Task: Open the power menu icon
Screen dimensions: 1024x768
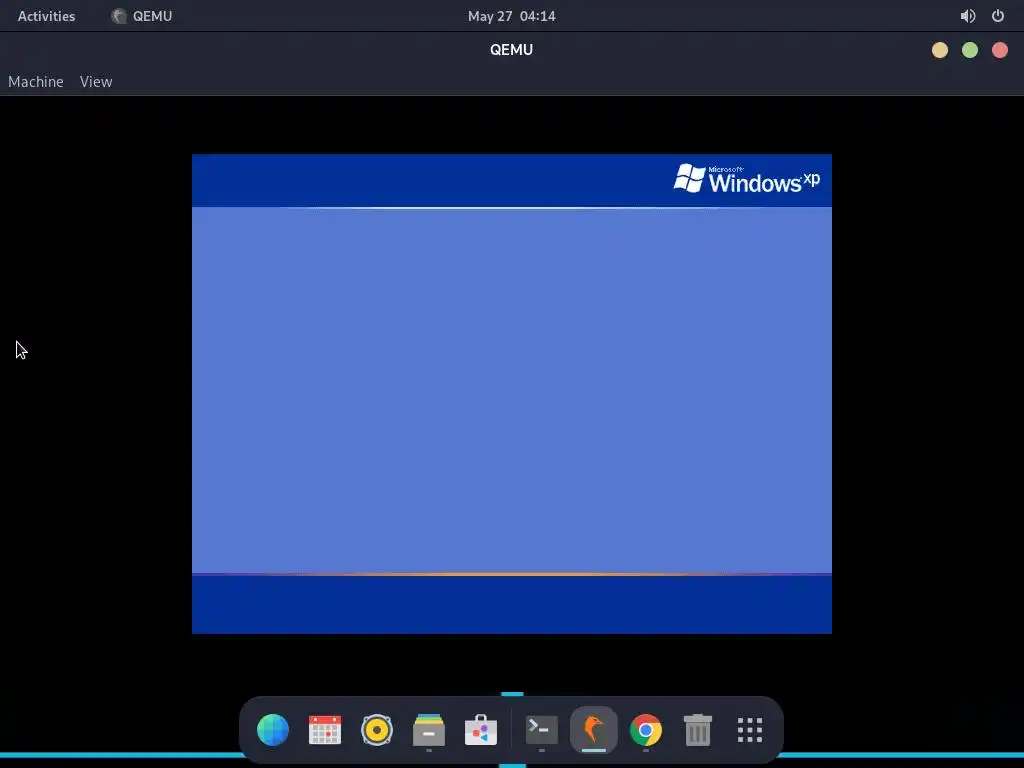Action: (x=998, y=16)
